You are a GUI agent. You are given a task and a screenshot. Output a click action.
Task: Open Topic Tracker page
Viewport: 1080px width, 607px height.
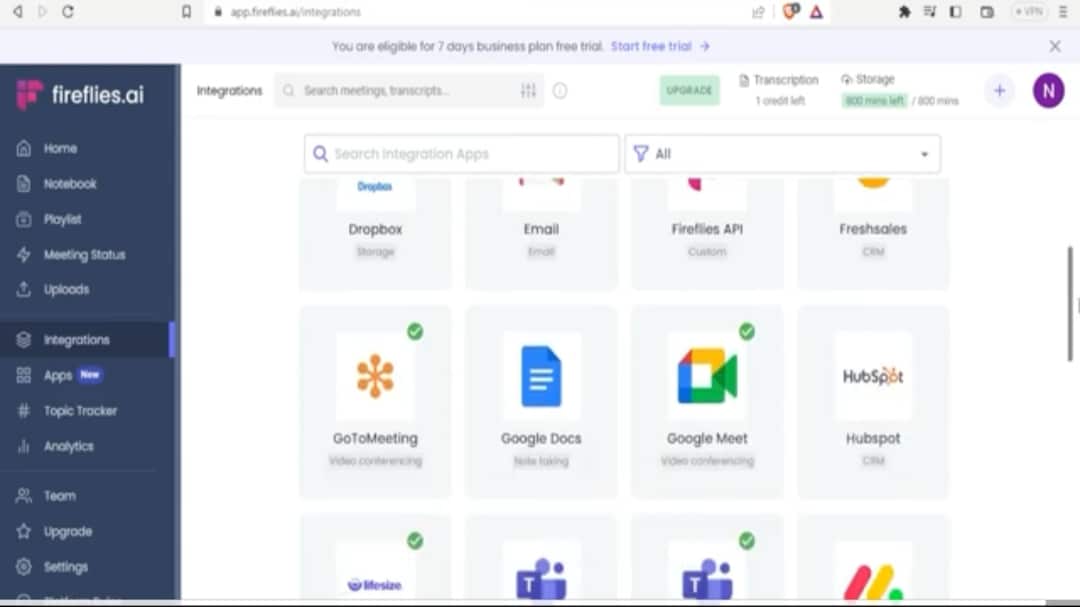pyautogui.click(x=80, y=411)
